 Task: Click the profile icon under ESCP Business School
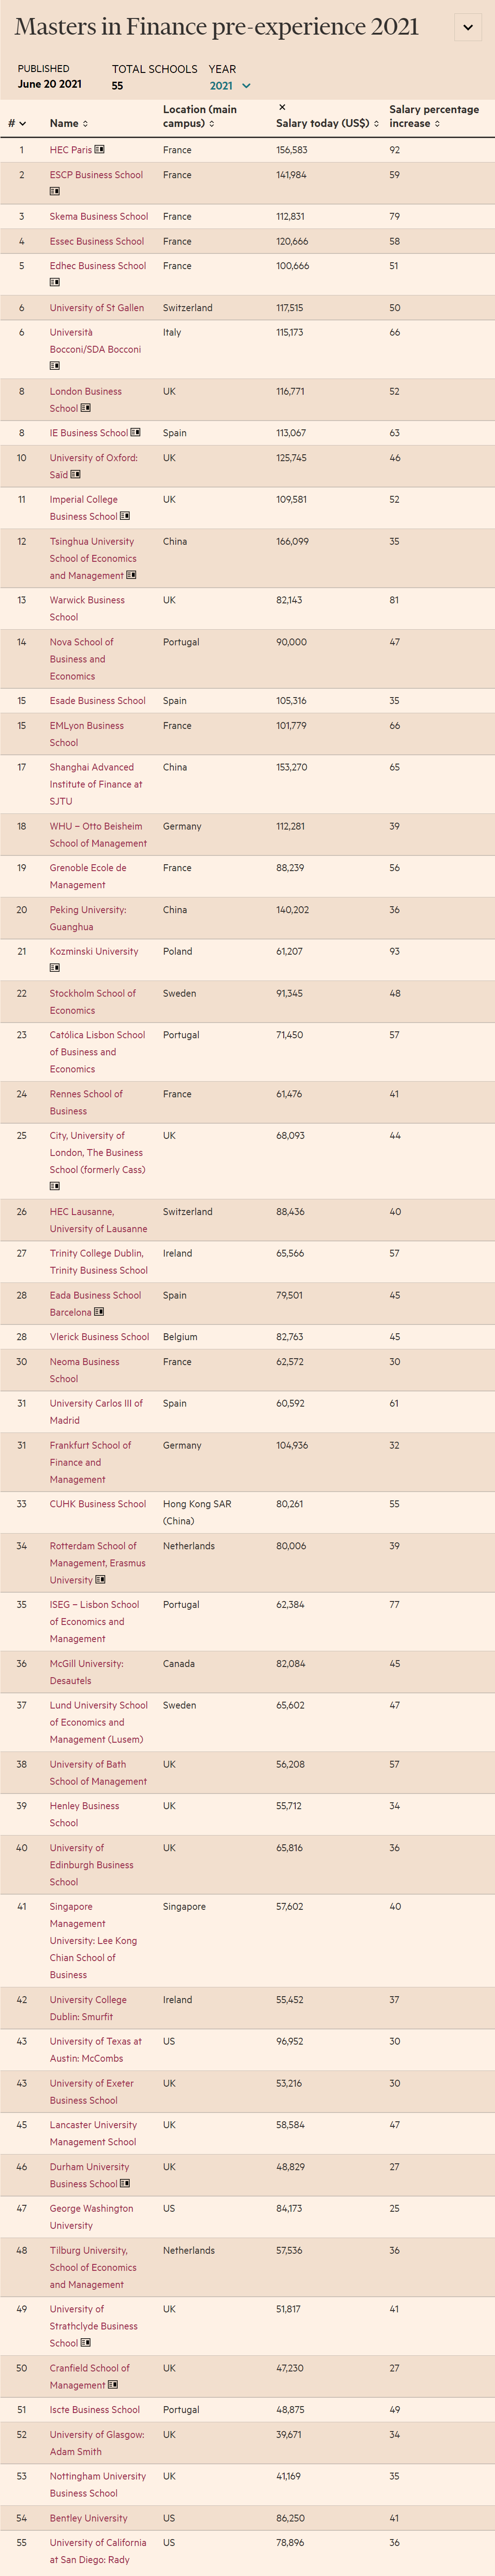(55, 191)
